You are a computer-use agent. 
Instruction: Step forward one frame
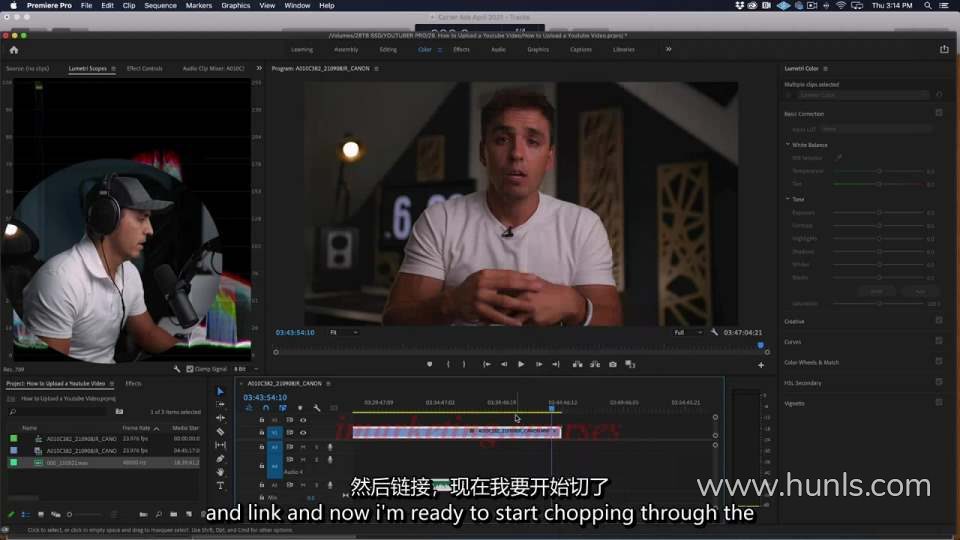(539, 364)
